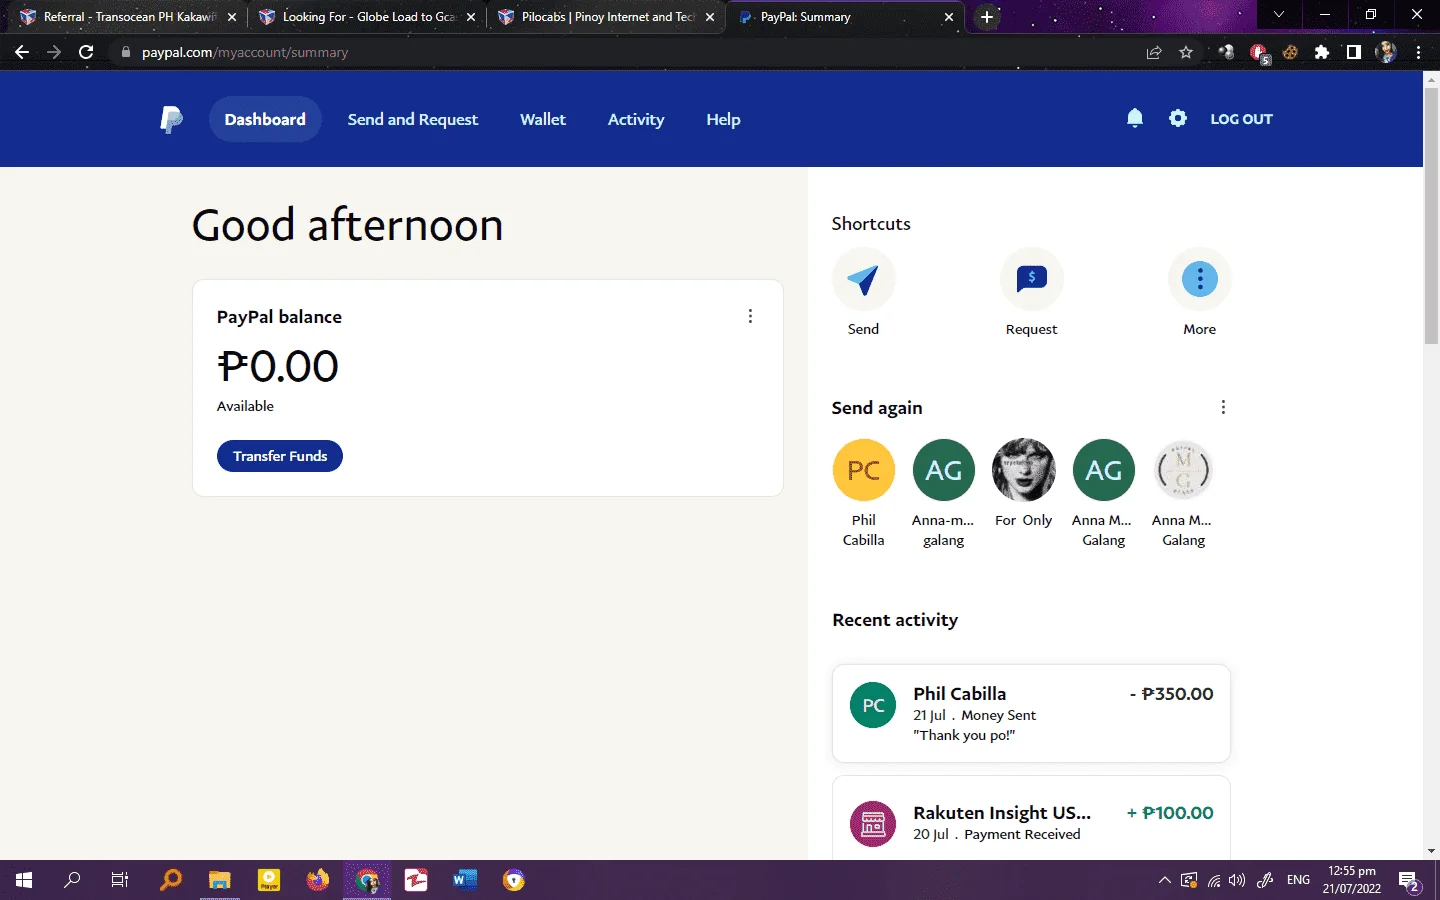Image resolution: width=1440 pixels, height=900 pixels.
Task: Open a new browser tab
Action: [x=987, y=17]
